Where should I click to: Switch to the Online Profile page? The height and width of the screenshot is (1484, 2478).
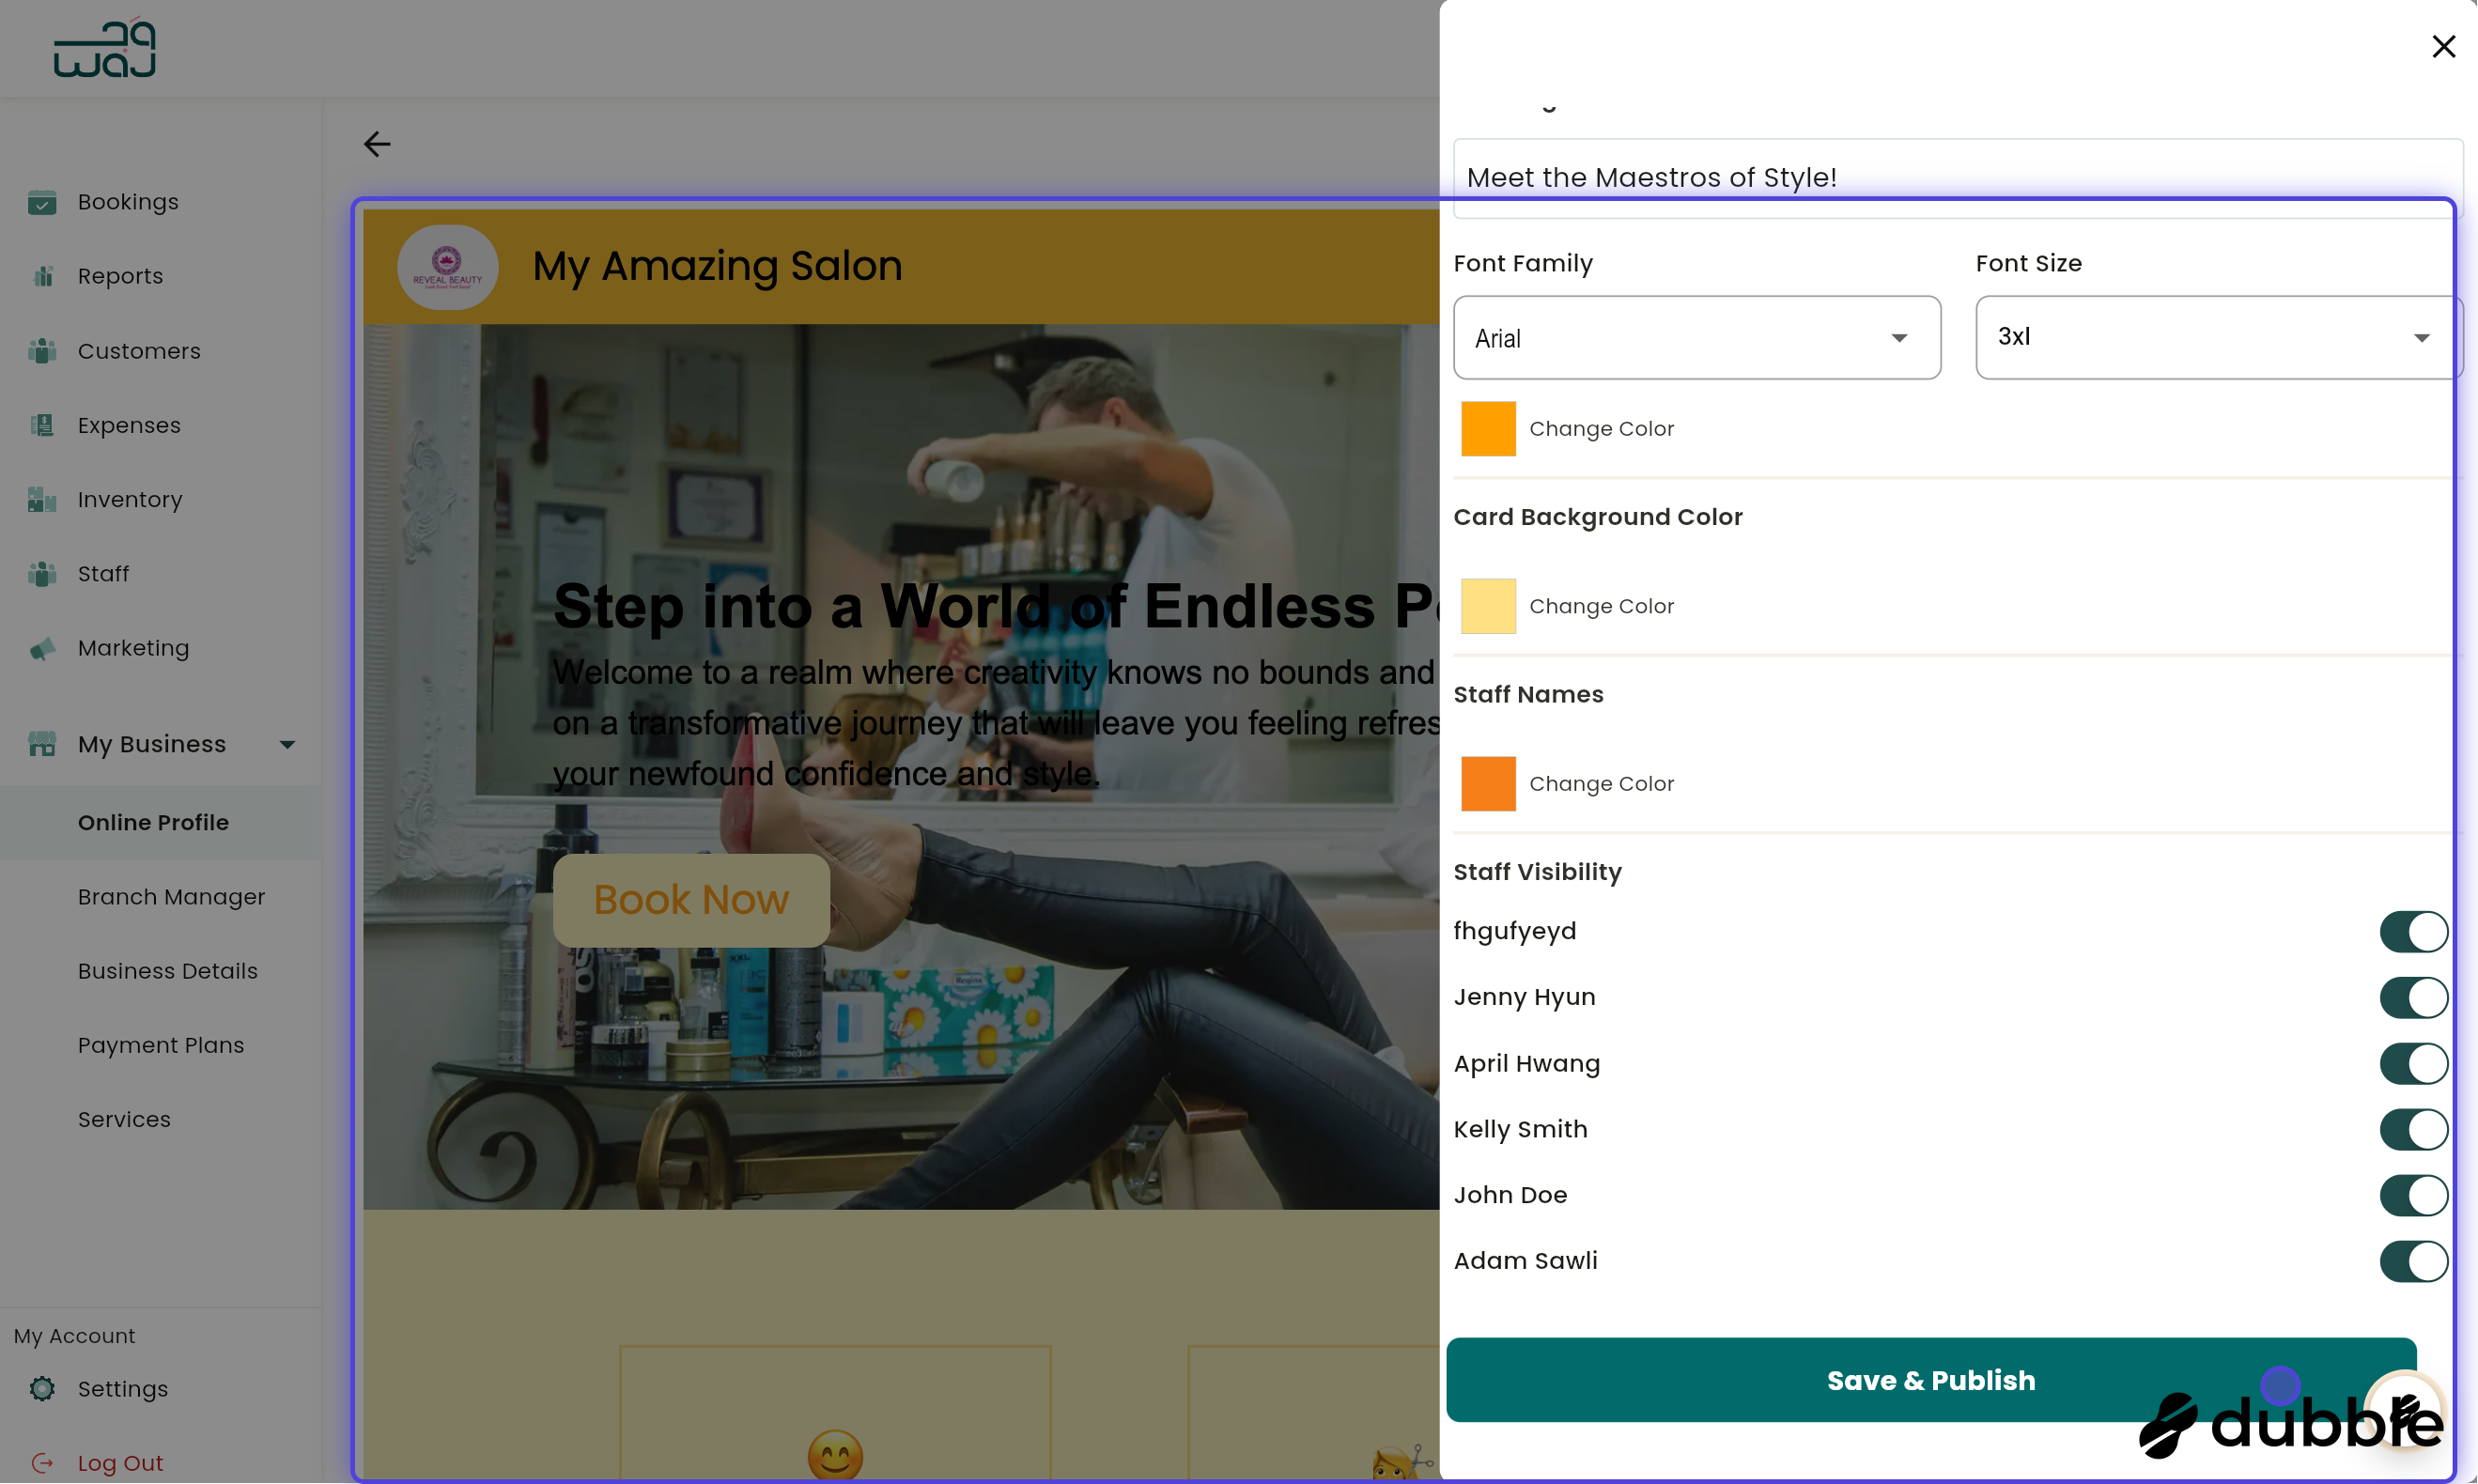pyautogui.click(x=153, y=822)
